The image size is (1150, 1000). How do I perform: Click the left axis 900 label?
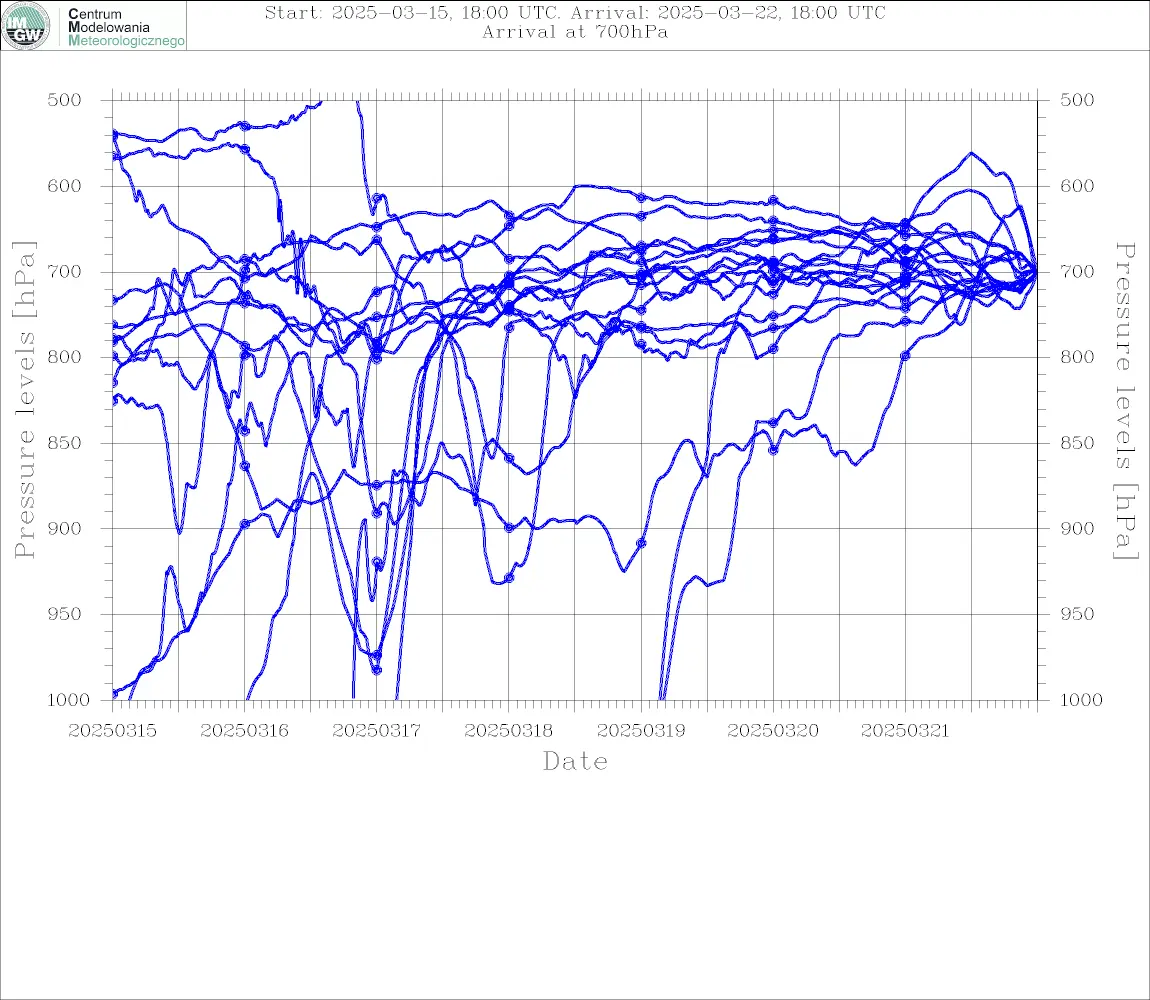64,528
